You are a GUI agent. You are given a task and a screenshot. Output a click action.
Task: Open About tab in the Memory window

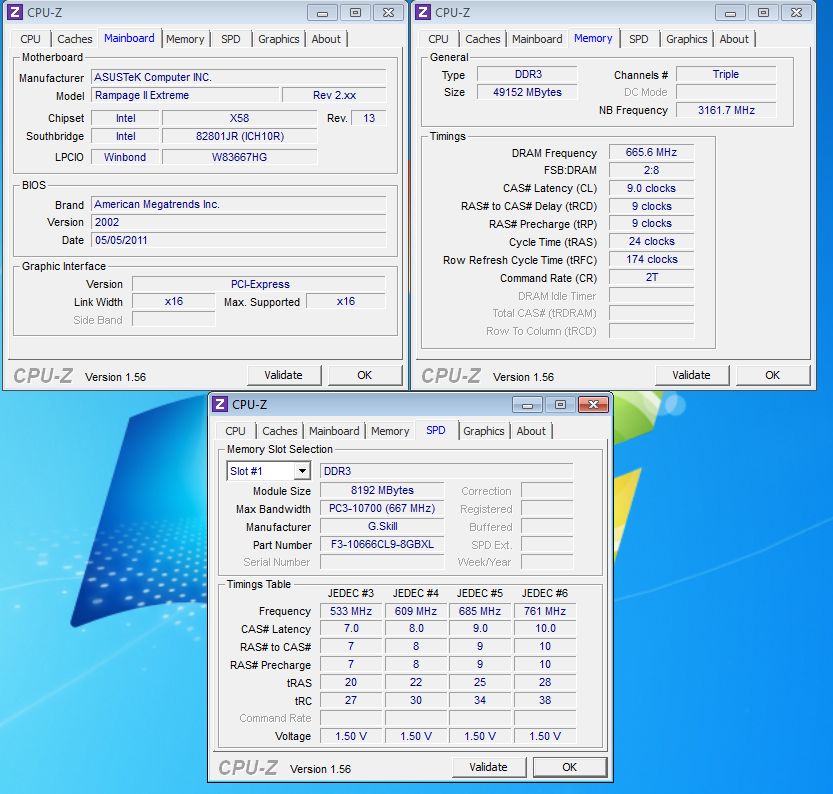pos(734,39)
